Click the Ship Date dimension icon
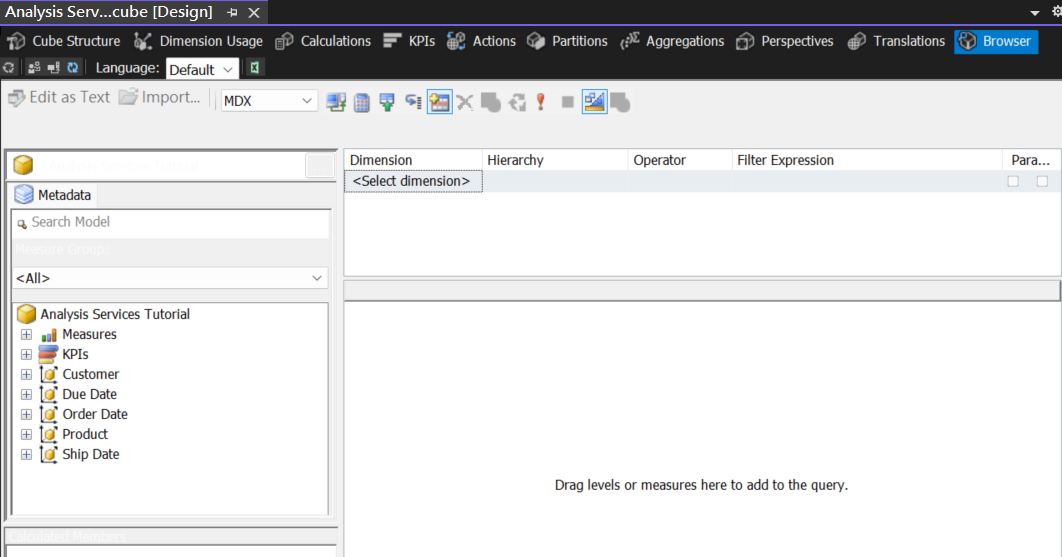 pyautogui.click(x=49, y=455)
